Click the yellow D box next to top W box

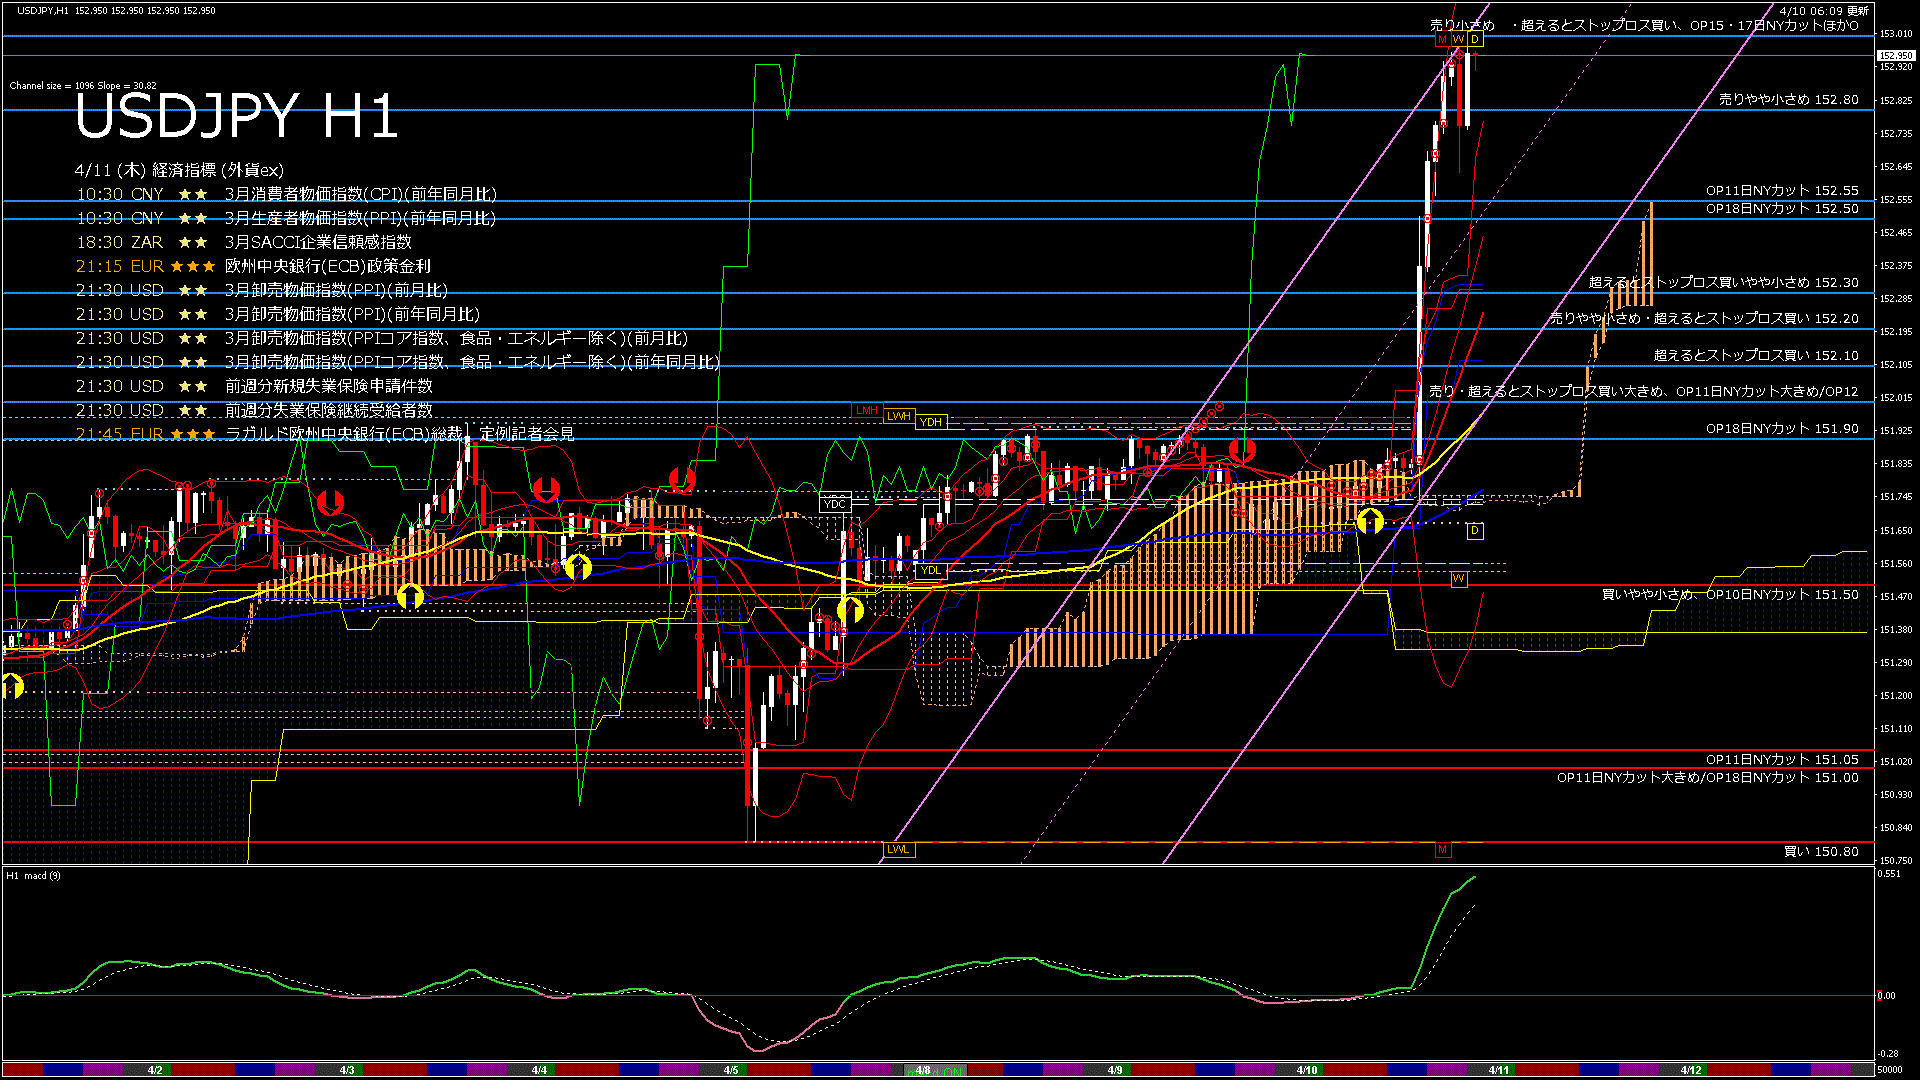click(x=1475, y=39)
